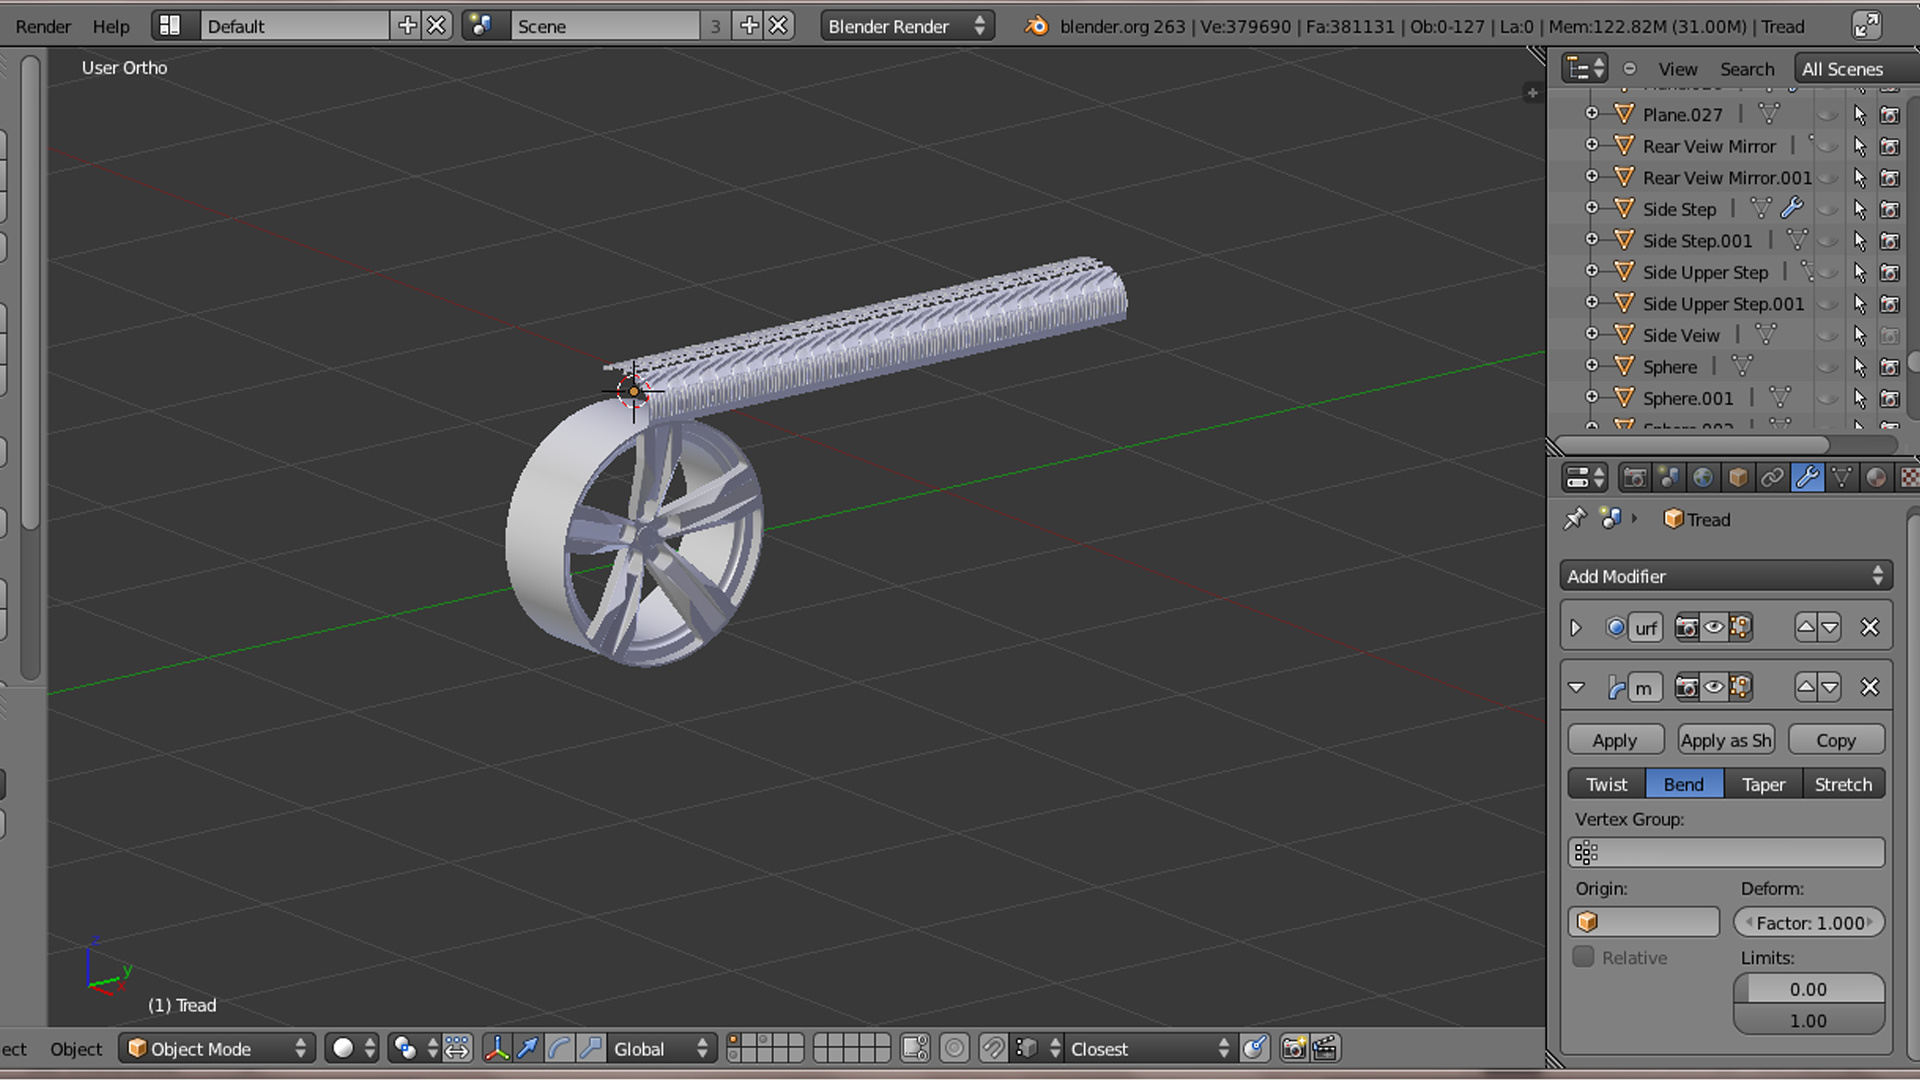
Task: Toggle edit mode display of SimpleDeform modifier
Action: pyautogui.click(x=1741, y=687)
